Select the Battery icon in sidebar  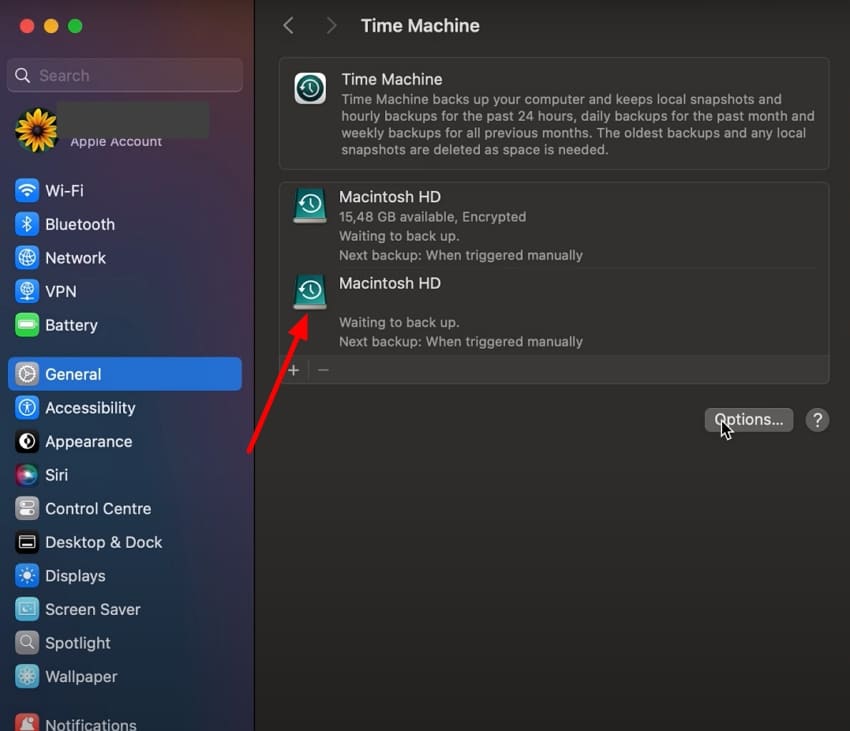[27, 325]
